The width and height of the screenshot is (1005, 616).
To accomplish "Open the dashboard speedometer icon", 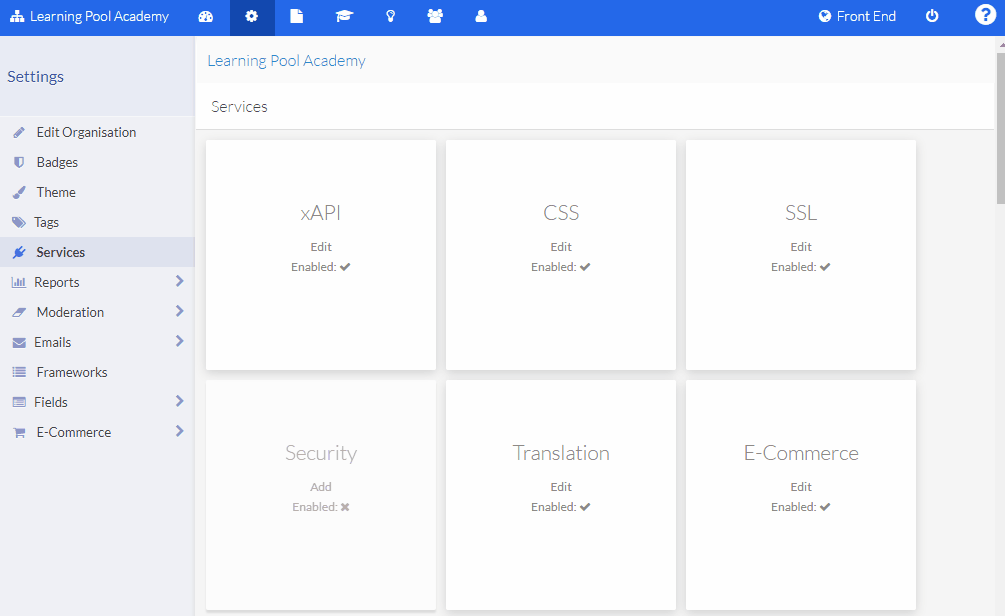I will pyautogui.click(x=206, y=17).
